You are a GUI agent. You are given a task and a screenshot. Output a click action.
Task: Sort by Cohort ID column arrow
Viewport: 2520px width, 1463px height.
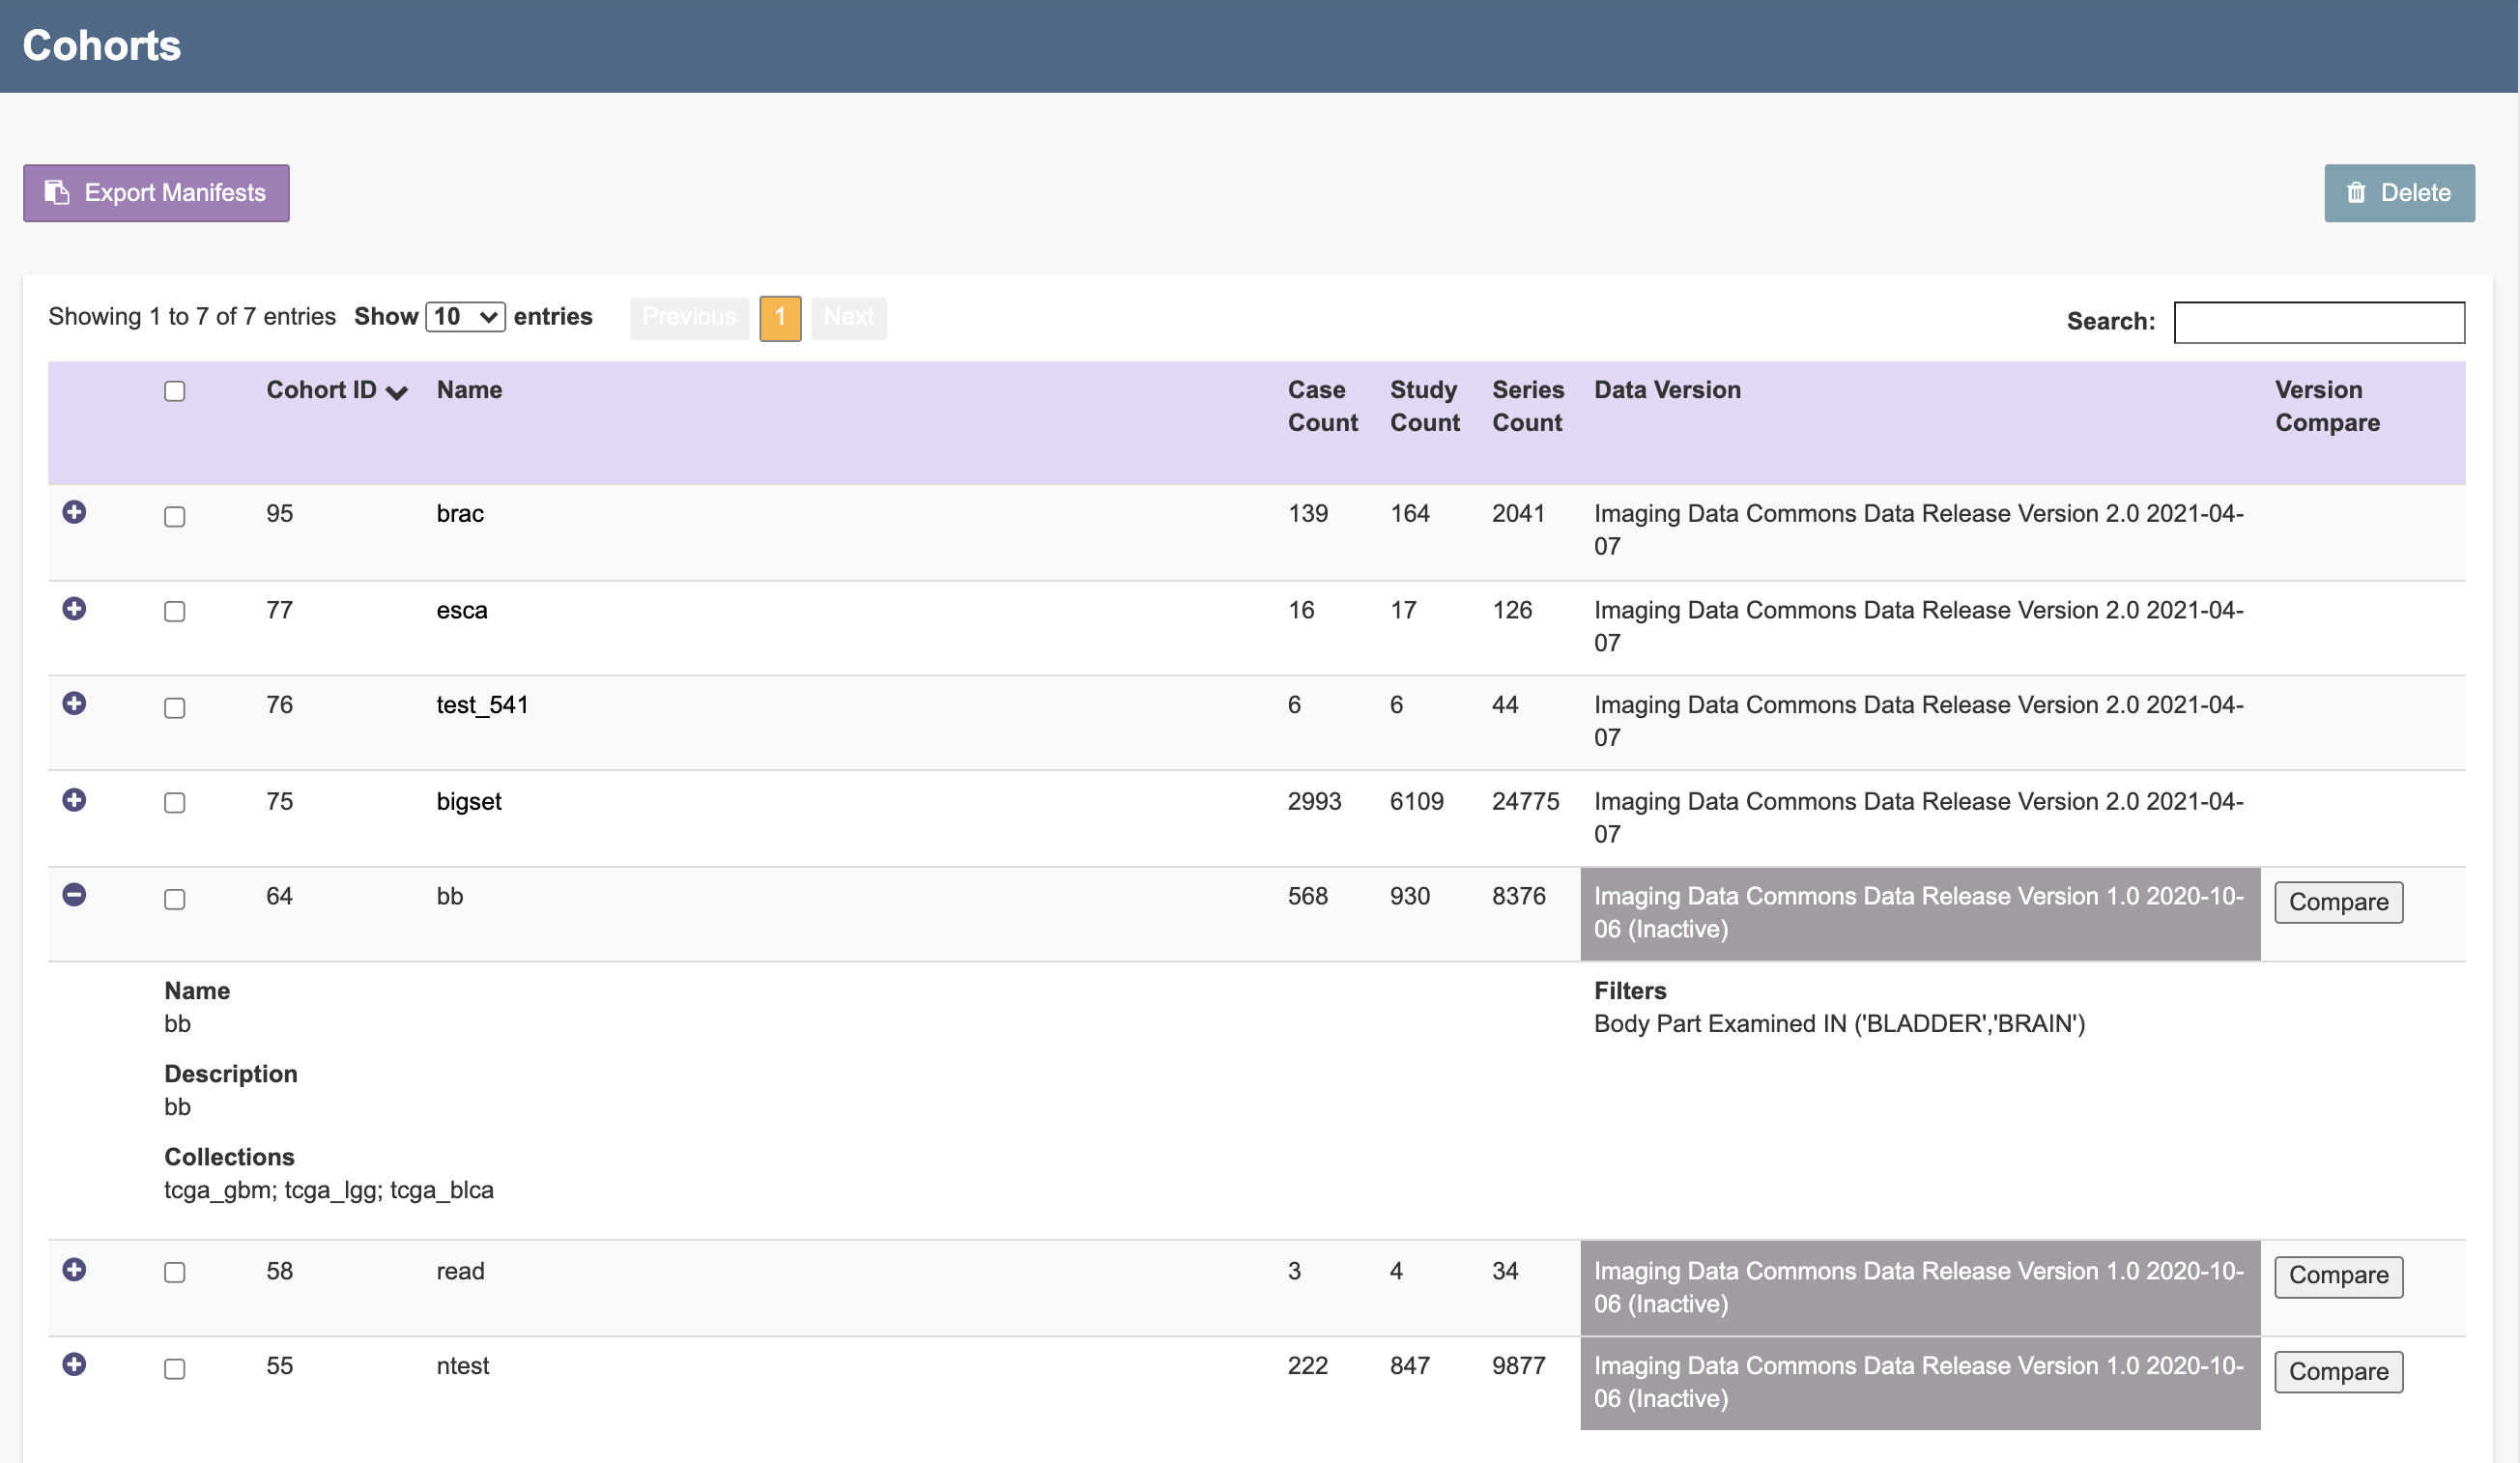click(x=396, y=392)
